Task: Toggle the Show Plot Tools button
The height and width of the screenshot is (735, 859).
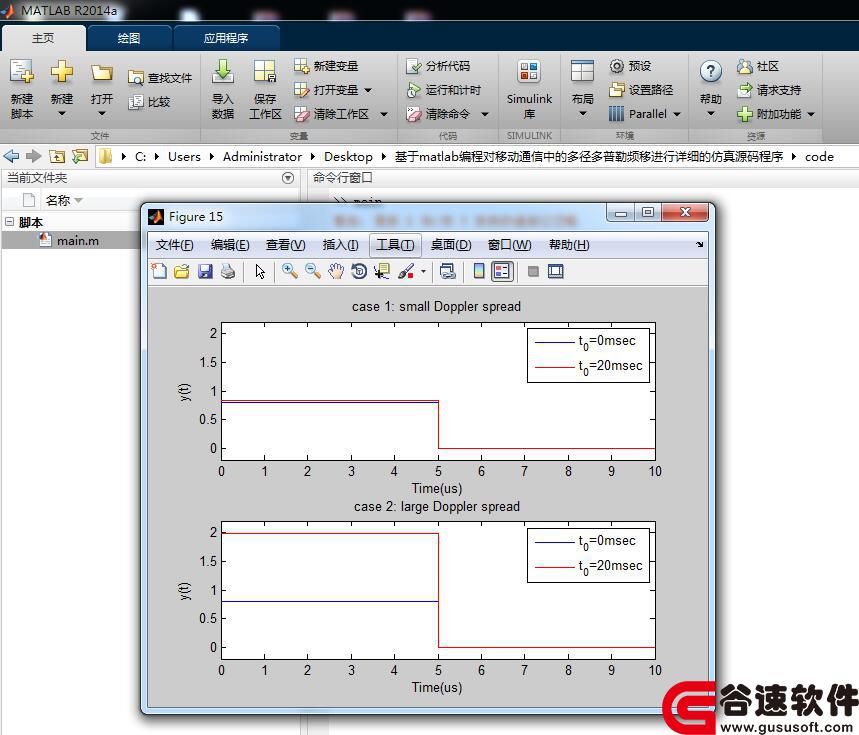Action: tap(556, 271)
